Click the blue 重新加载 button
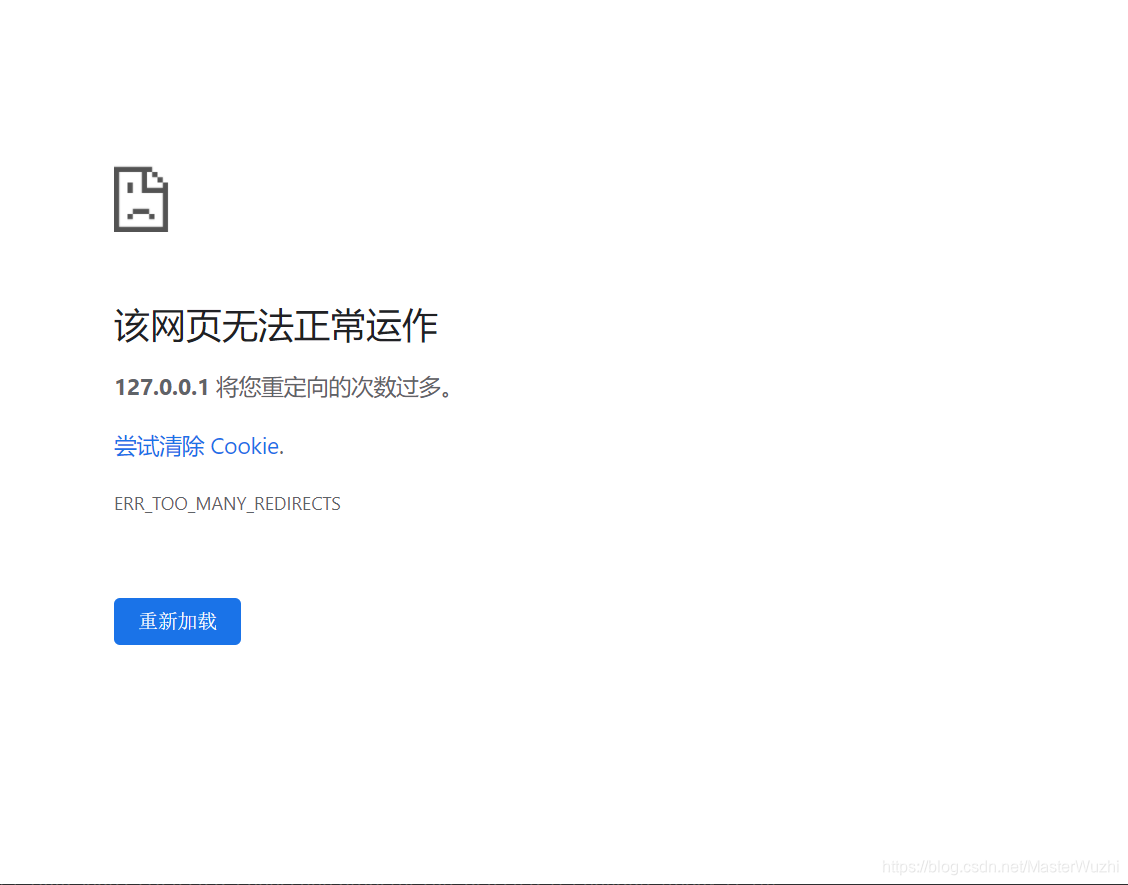Viewport: 1128px width, 885px height. 177,621
